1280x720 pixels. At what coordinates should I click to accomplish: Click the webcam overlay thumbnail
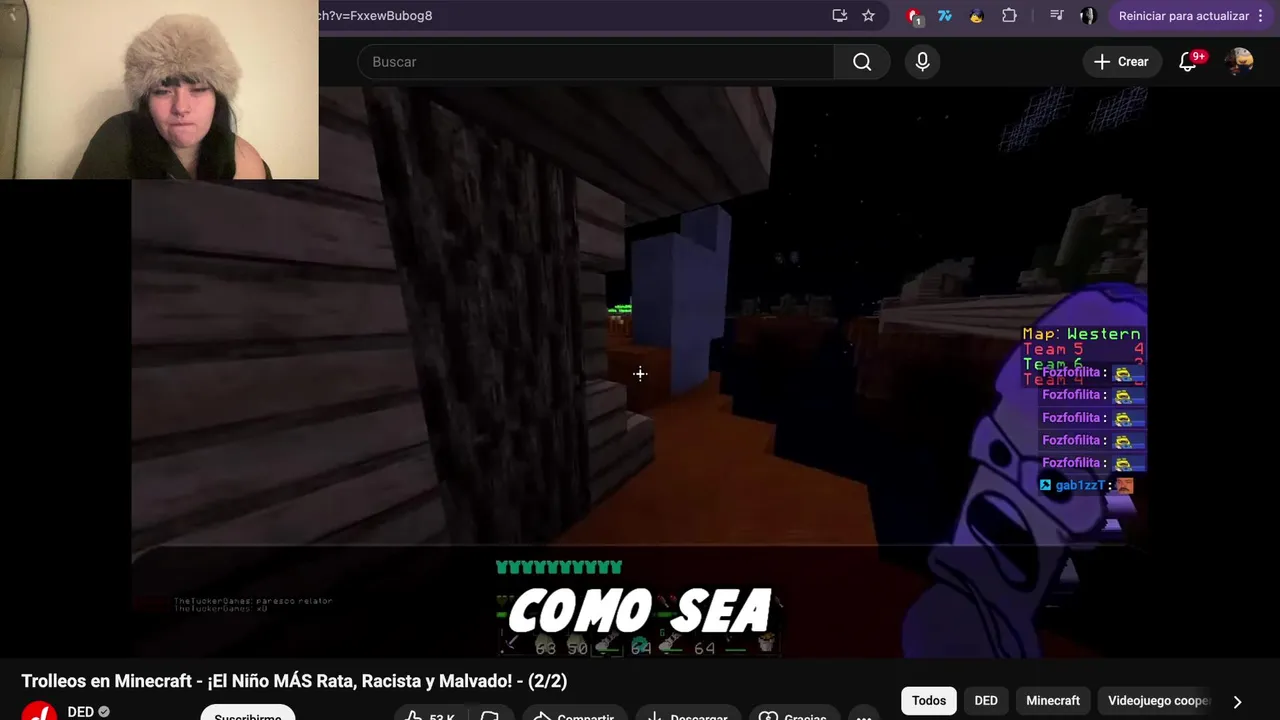pos(159,90)
